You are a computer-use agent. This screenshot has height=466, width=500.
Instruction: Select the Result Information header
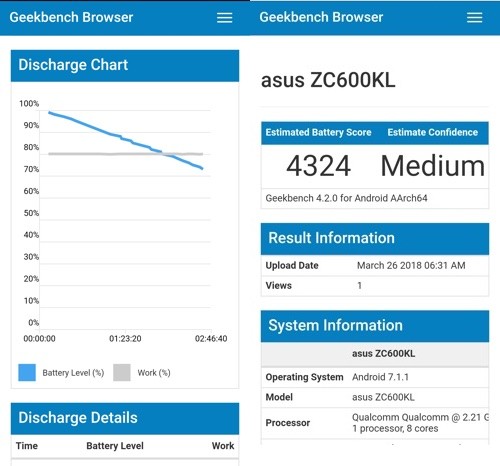[x=375, y=239]
